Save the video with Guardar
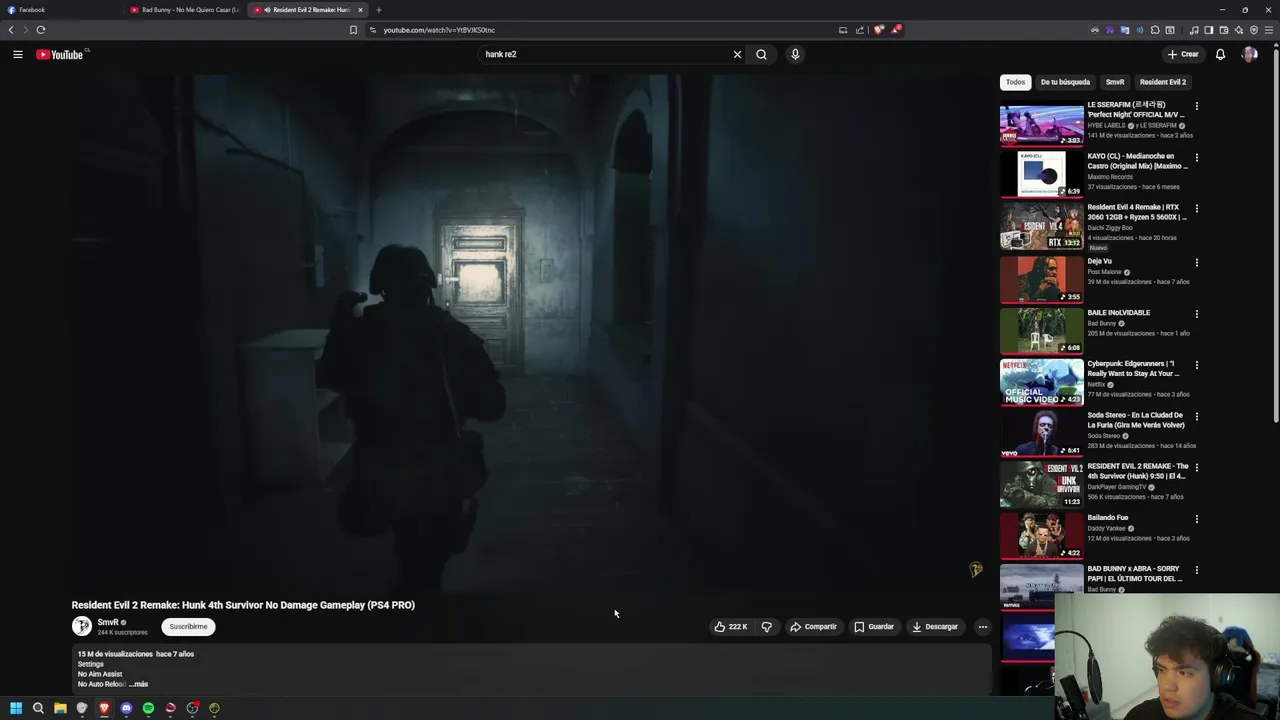 coord(874,627)
